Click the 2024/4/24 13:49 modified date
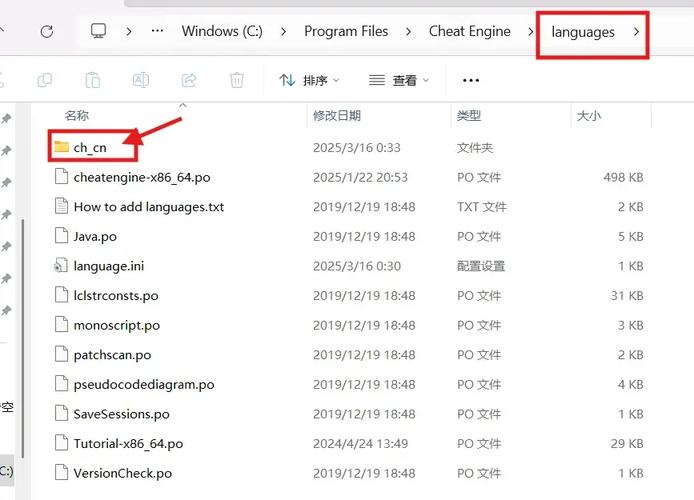Image resolution: width=694 pixels, height=500 pixels. (x=360, y=444)
